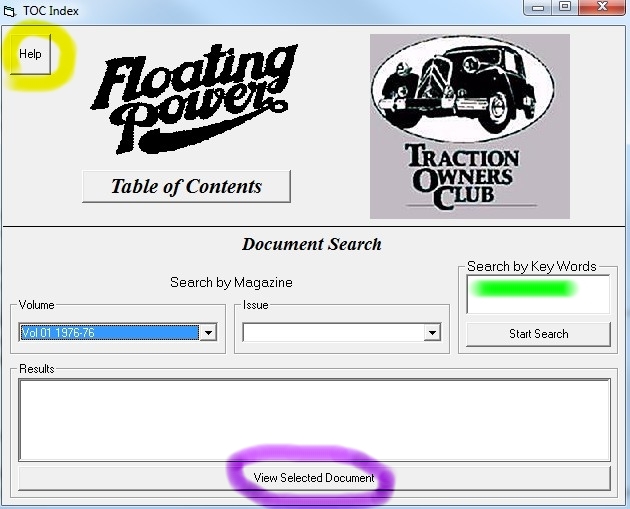Expand the Issue dropdown arrow
Viewport: 630px width, 509px height.
432,333
